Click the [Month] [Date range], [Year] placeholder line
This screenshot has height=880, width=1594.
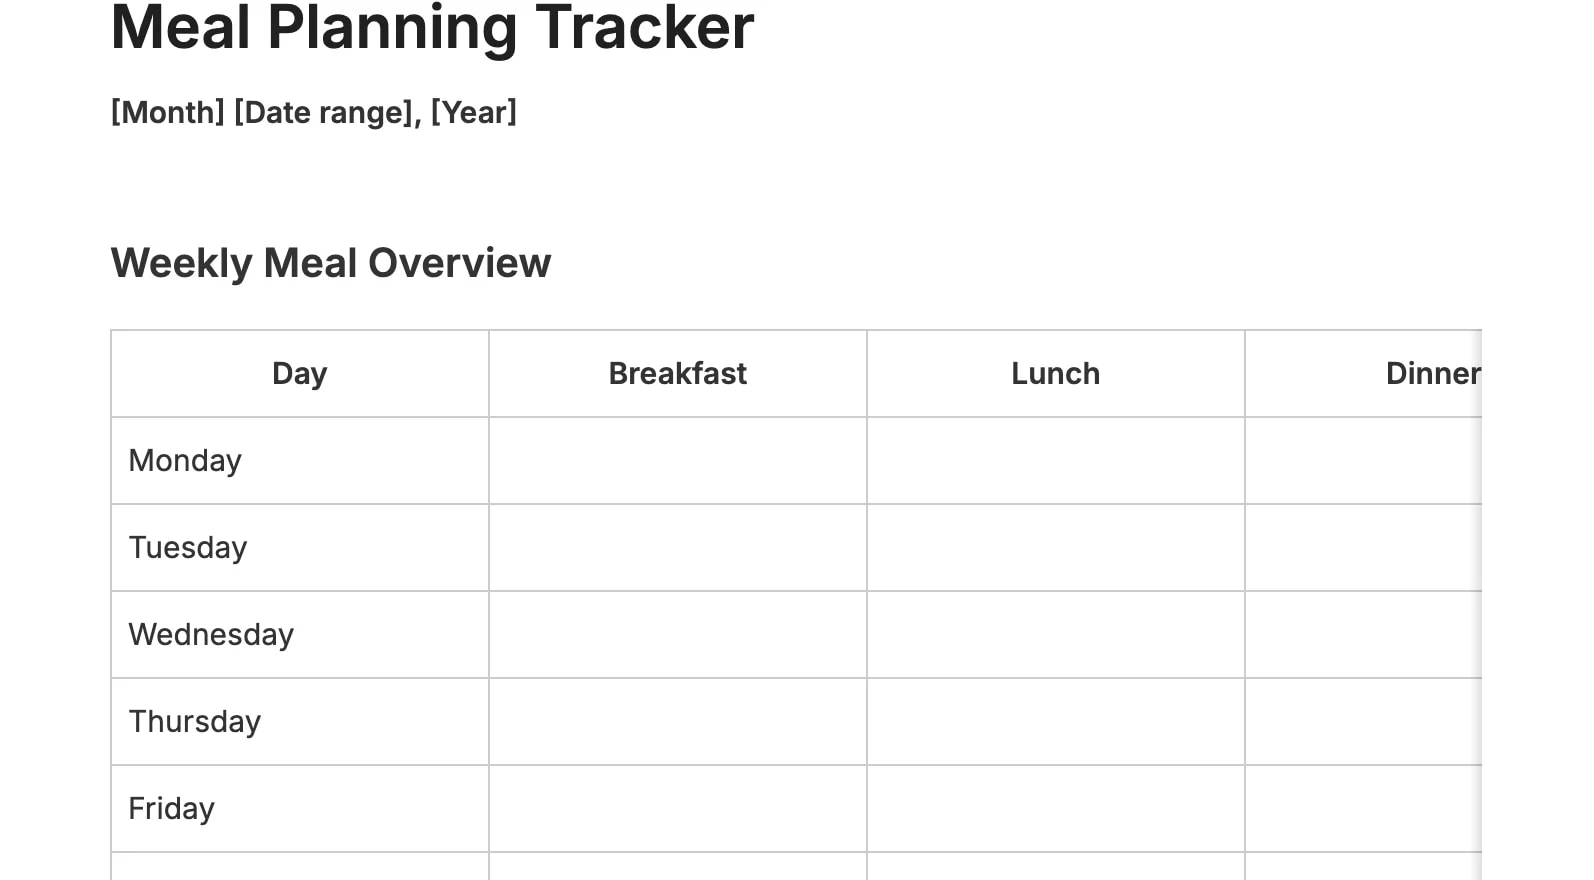(313, 112)
